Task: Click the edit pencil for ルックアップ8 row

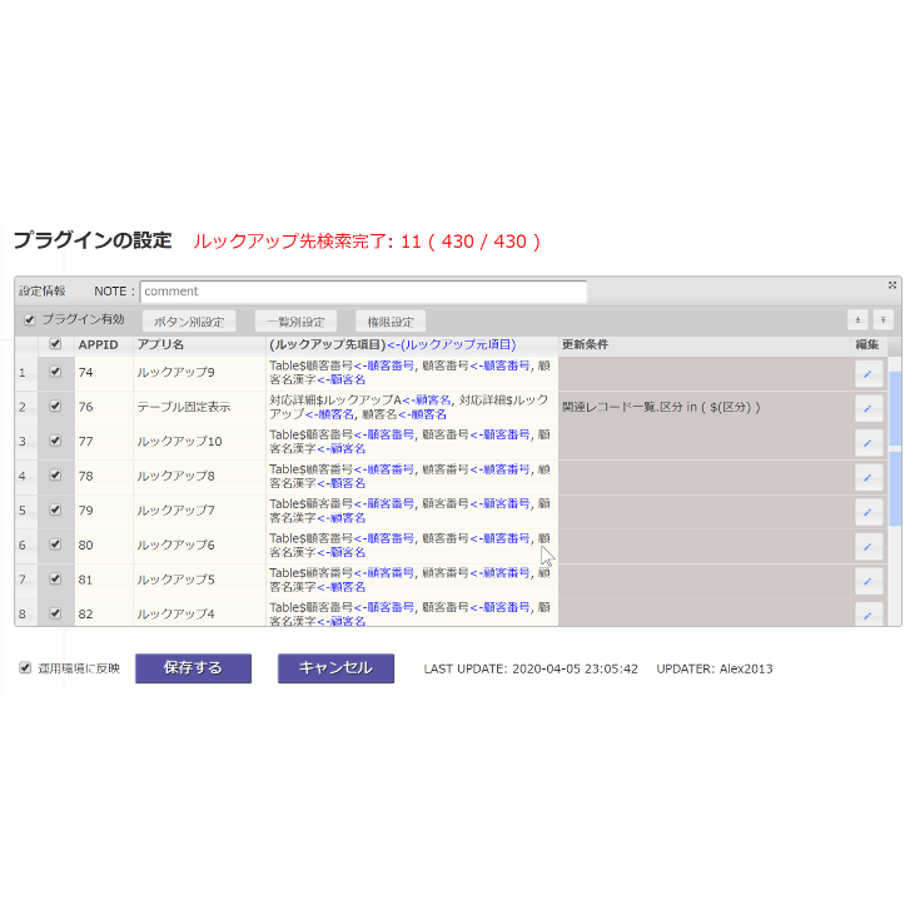Action: pyautogui.click(x=868, y=478)
